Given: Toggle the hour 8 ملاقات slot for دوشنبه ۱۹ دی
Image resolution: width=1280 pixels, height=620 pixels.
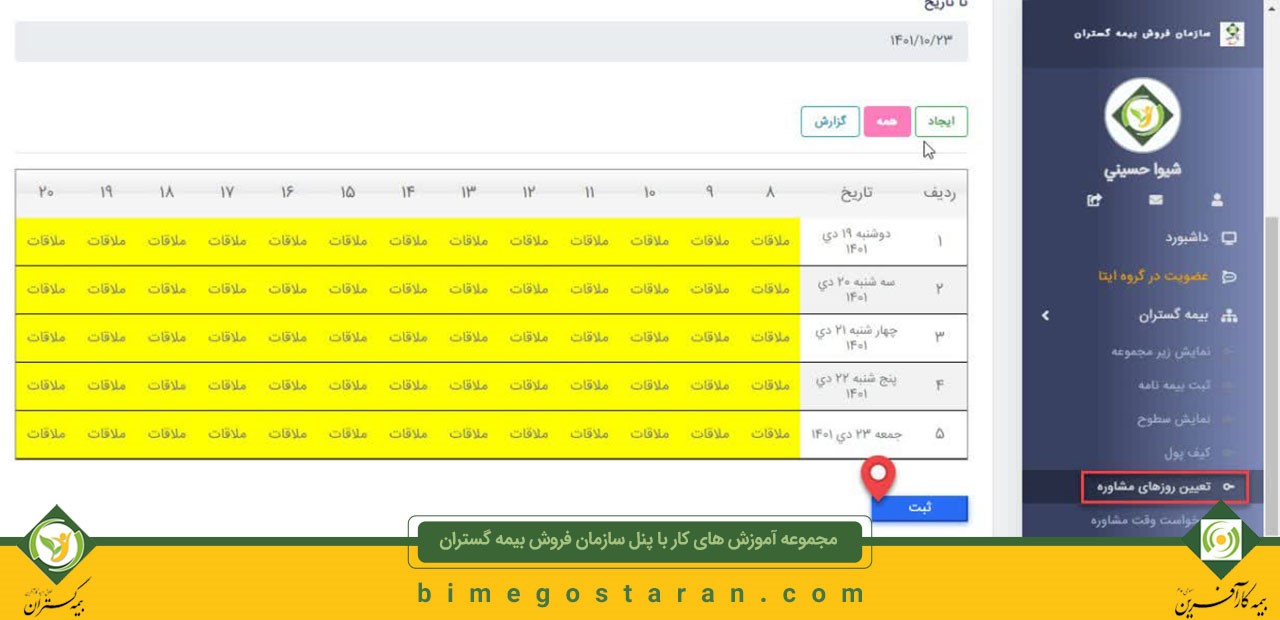Looking at the screenshot, I should (769, 241).
